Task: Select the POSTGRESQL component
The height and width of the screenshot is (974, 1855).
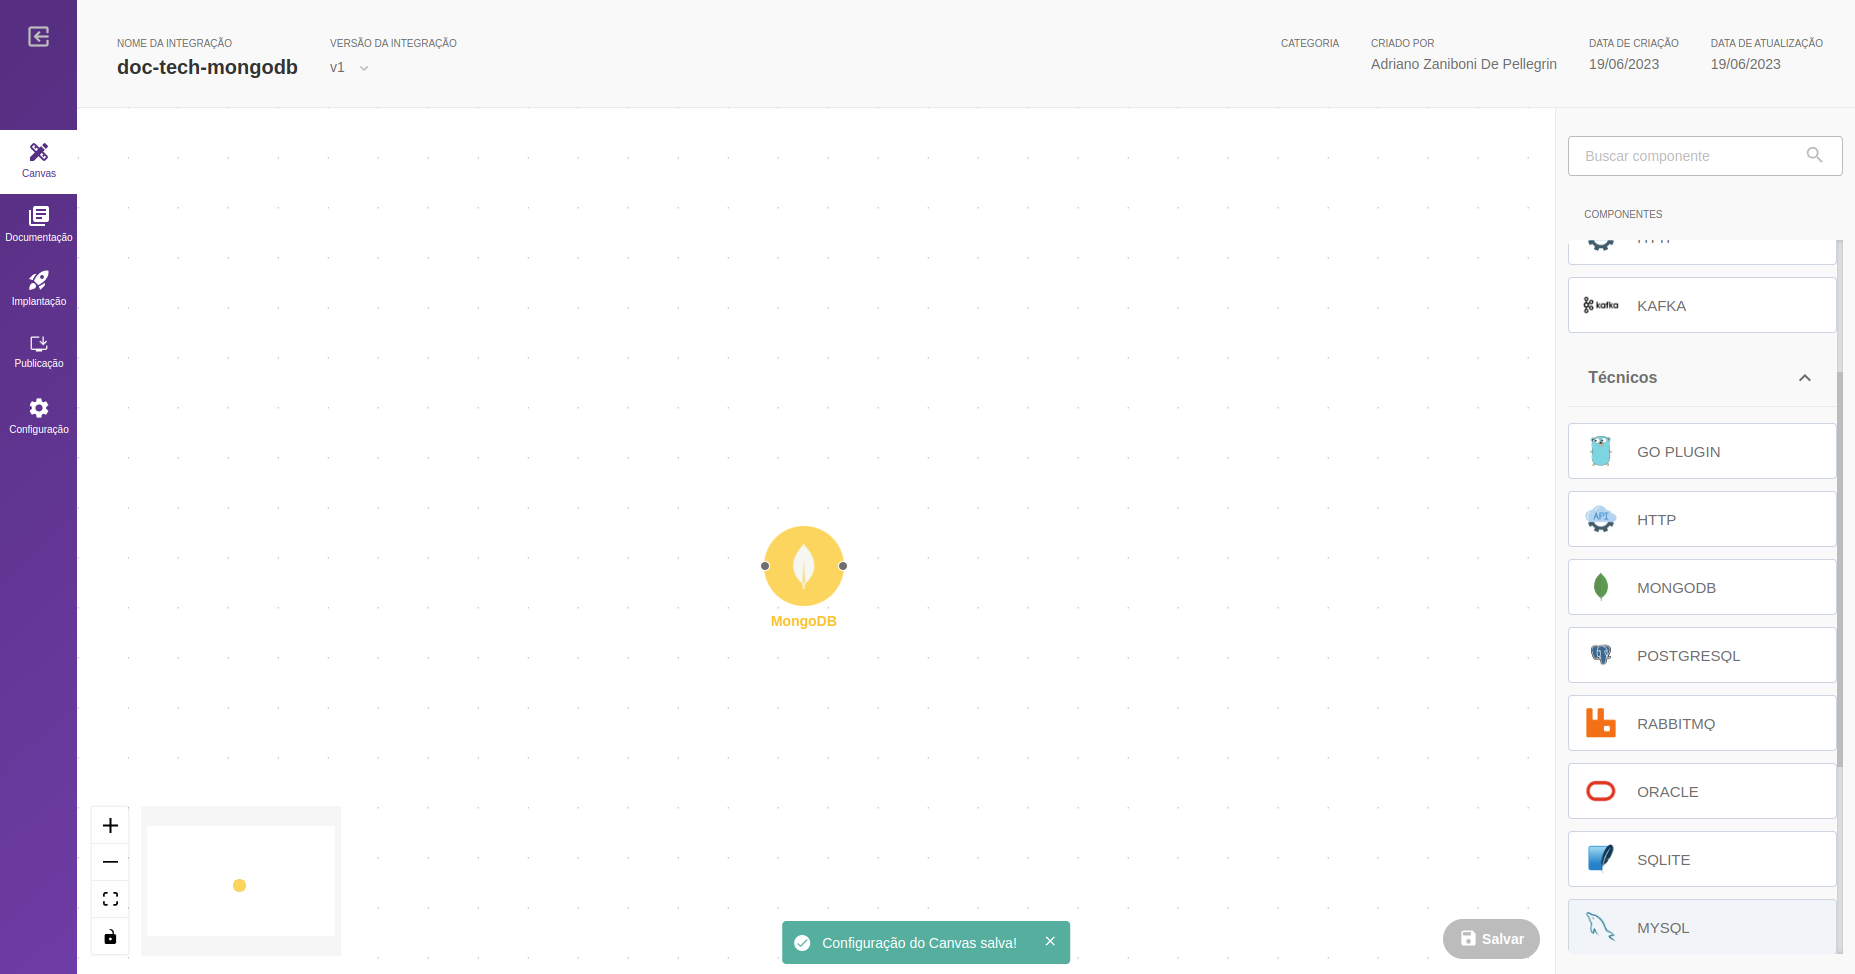Action: 1702,655
